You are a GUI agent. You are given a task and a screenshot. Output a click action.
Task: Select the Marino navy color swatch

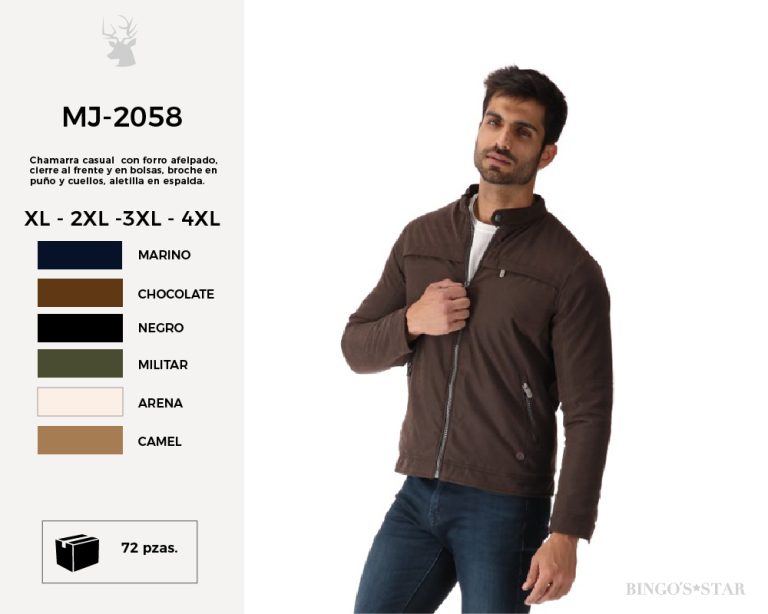click(80, 255)
